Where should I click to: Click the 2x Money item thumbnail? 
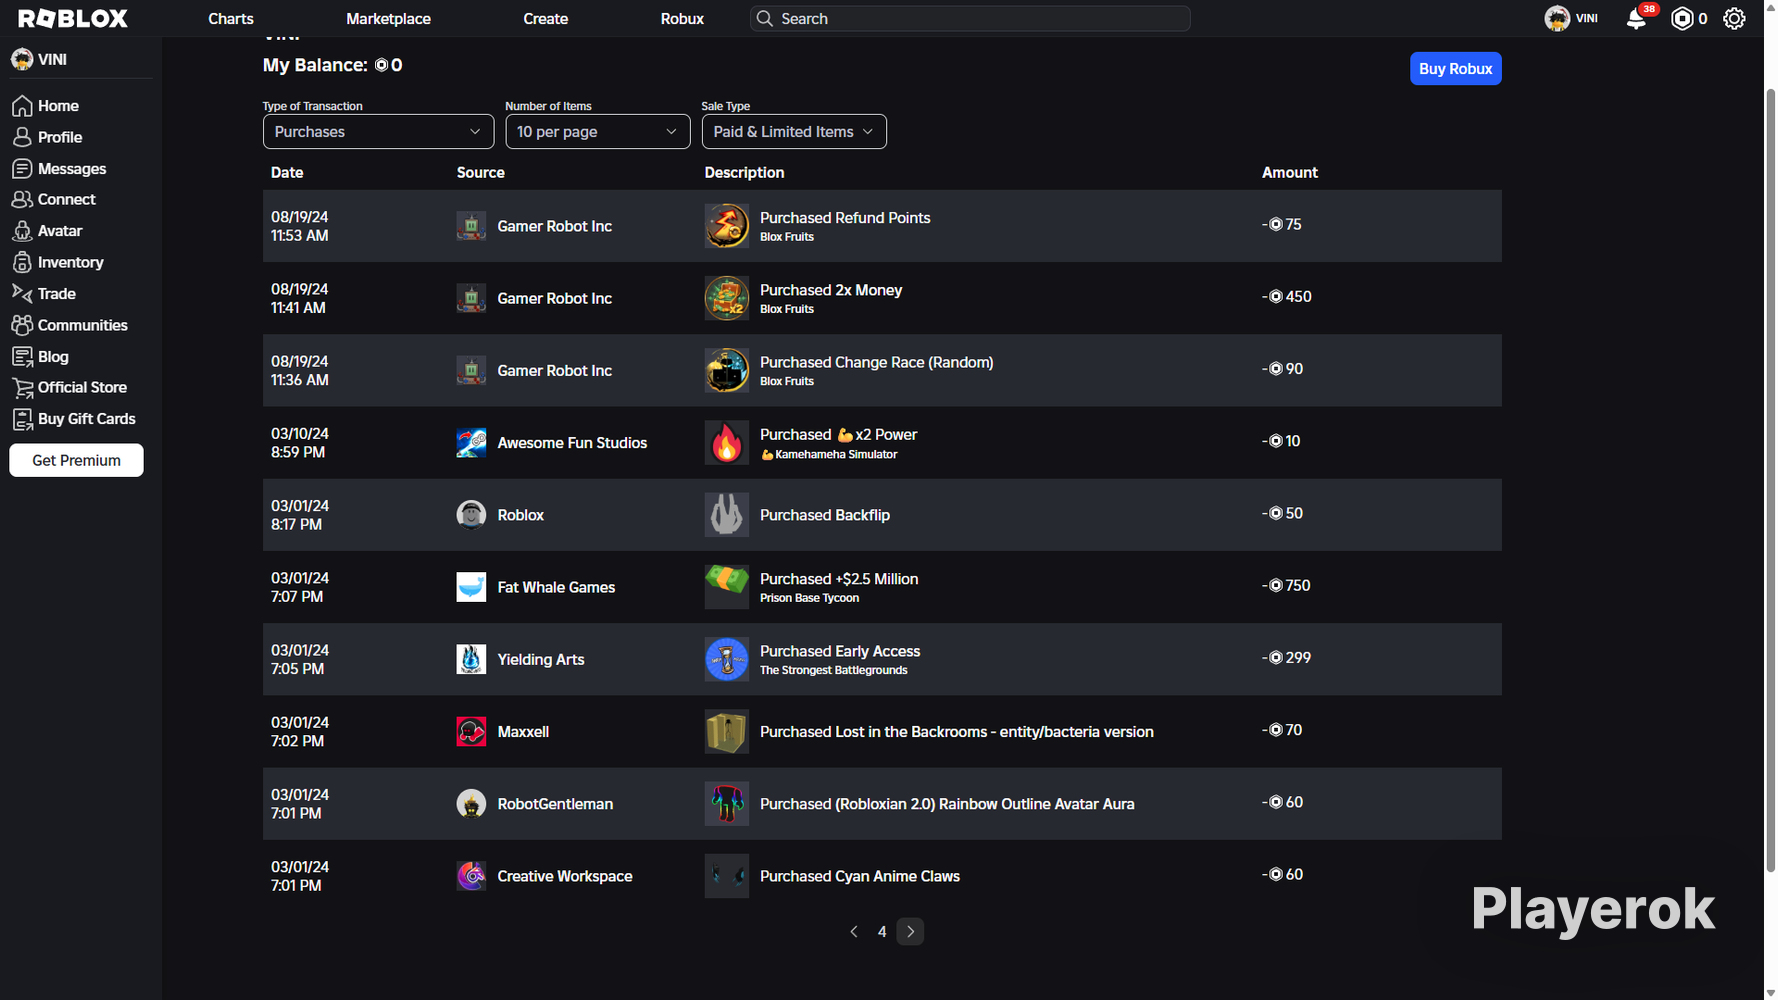coord(727,298)
